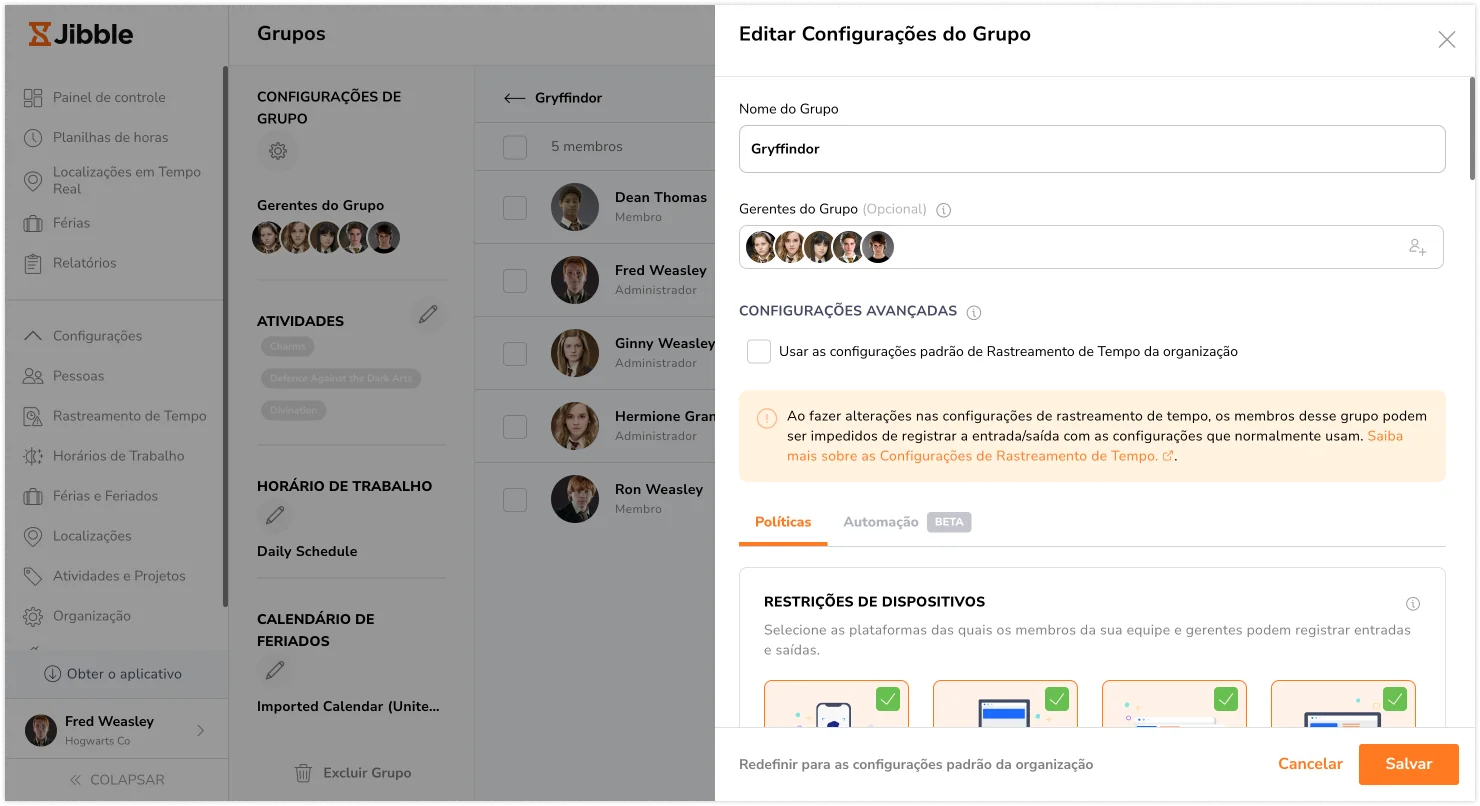The image size is (1480, 806).
Task: Open Pessoas people icon
Action: click(33, 376)
